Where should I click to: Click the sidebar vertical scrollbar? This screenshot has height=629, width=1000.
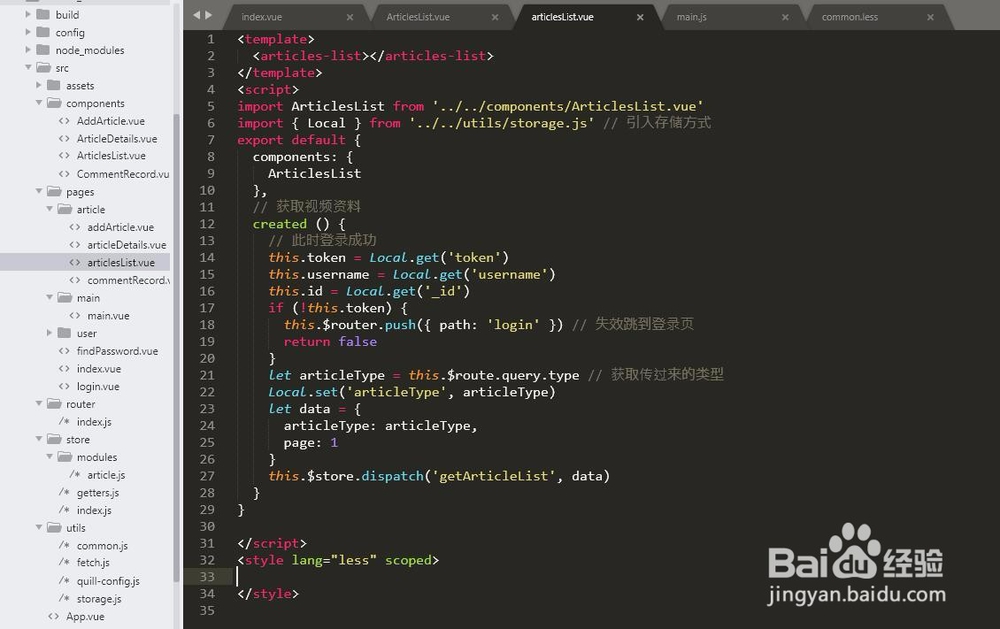tap(176, 348)
